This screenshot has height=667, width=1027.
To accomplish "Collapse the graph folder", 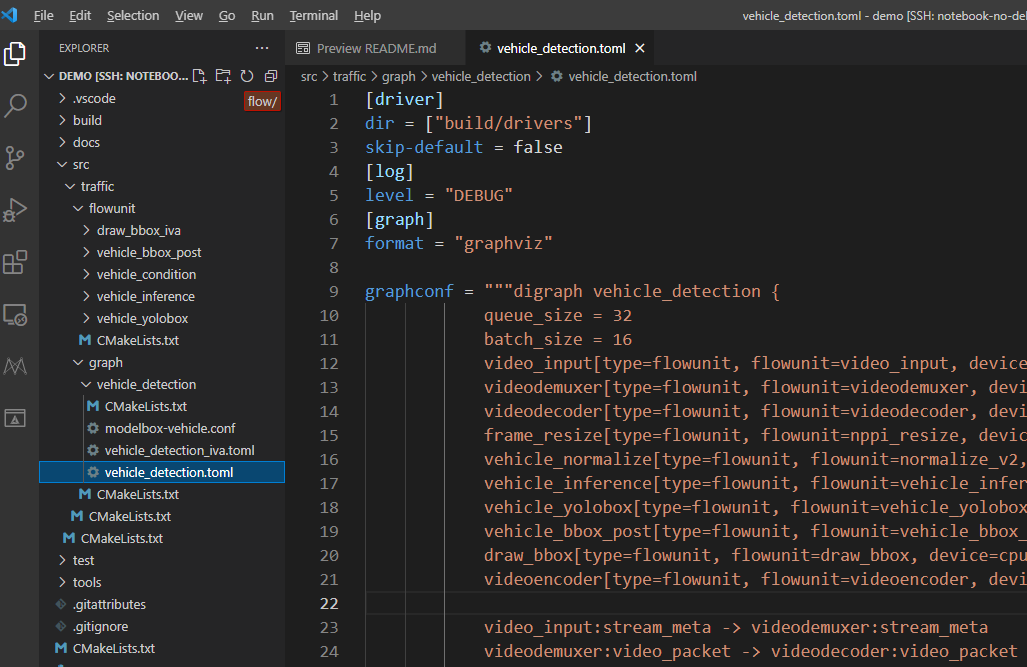I will [x=162, y=362].
